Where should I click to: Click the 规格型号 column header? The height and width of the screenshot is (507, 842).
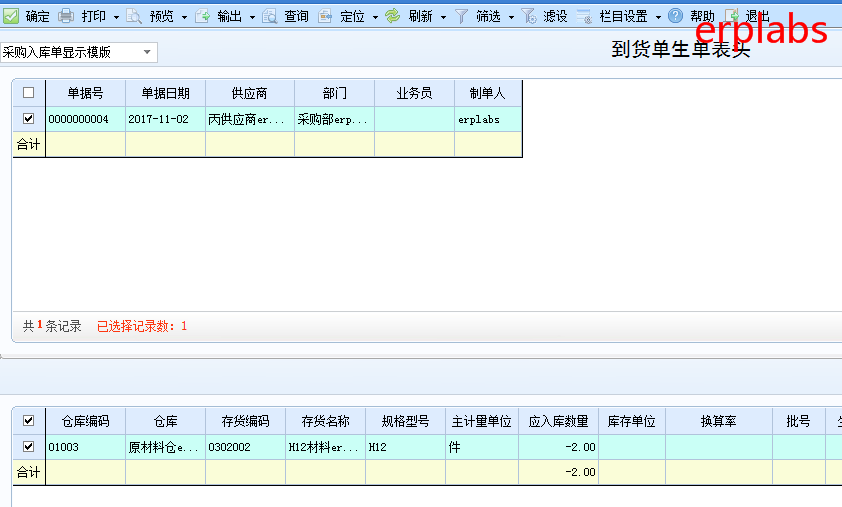tap(405, 422)
